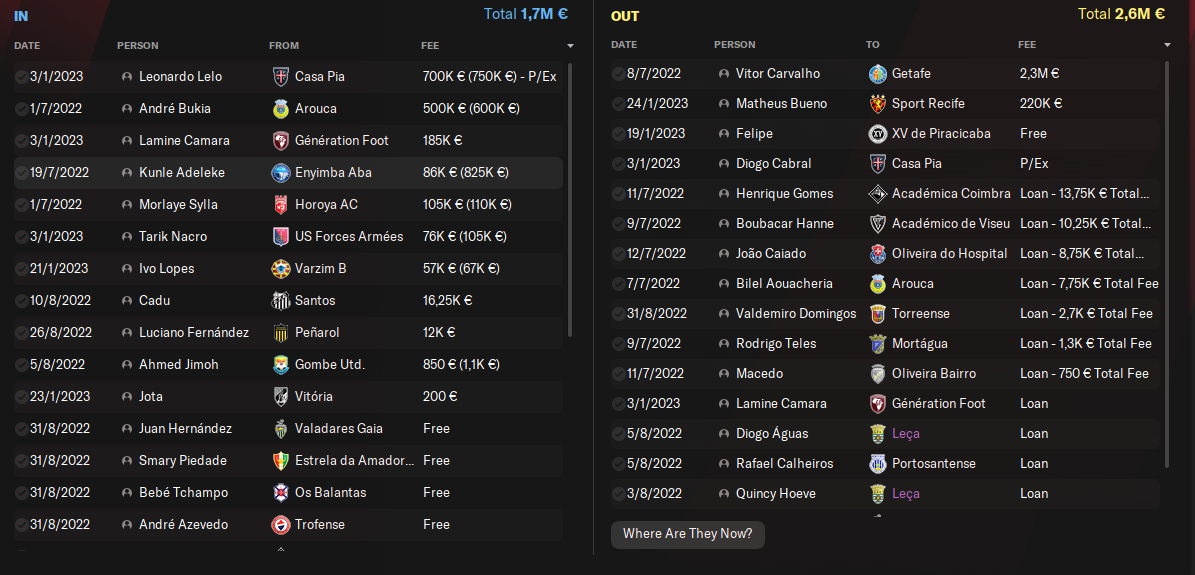Click the Casa Pia club badge in IN list

coord(280,77)
